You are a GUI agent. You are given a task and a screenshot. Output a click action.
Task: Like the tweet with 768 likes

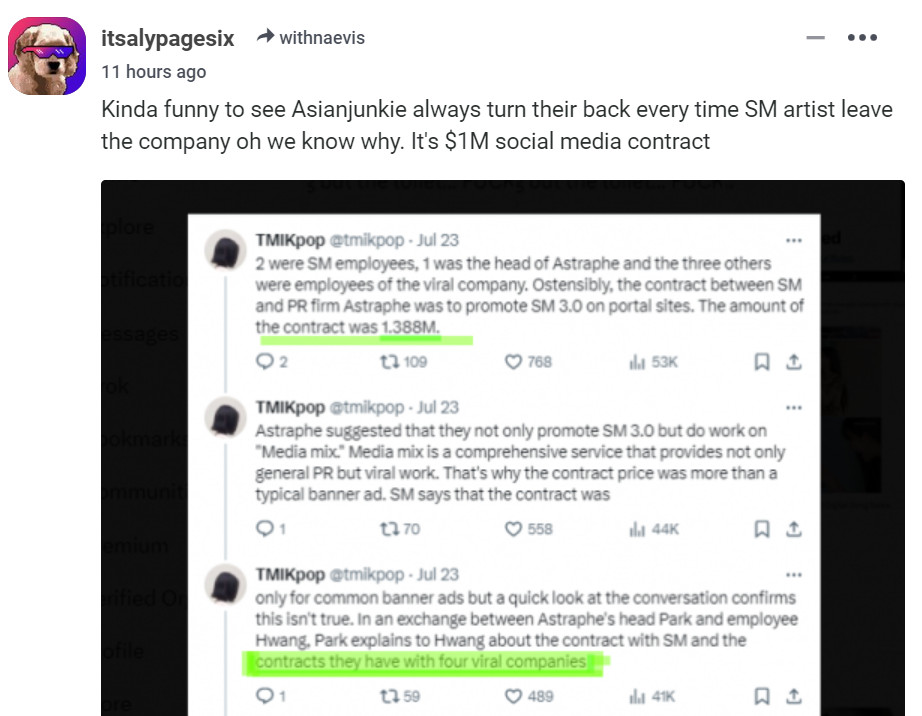[x=513, y=362]
